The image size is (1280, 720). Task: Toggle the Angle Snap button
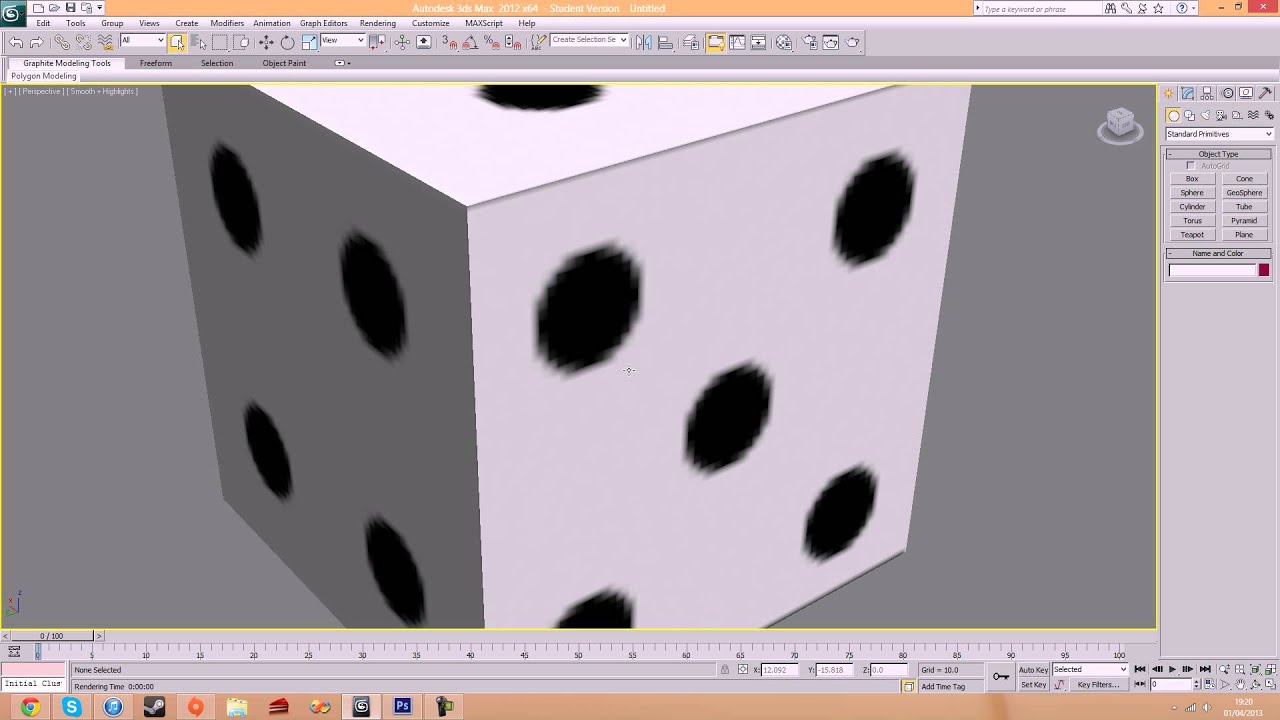point(470,42)
